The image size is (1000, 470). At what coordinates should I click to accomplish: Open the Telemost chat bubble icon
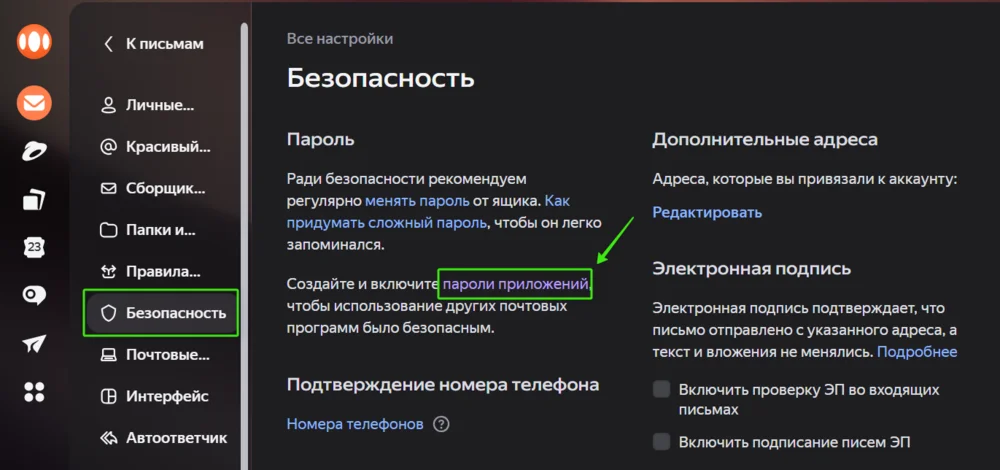click(x=34, y=295)
